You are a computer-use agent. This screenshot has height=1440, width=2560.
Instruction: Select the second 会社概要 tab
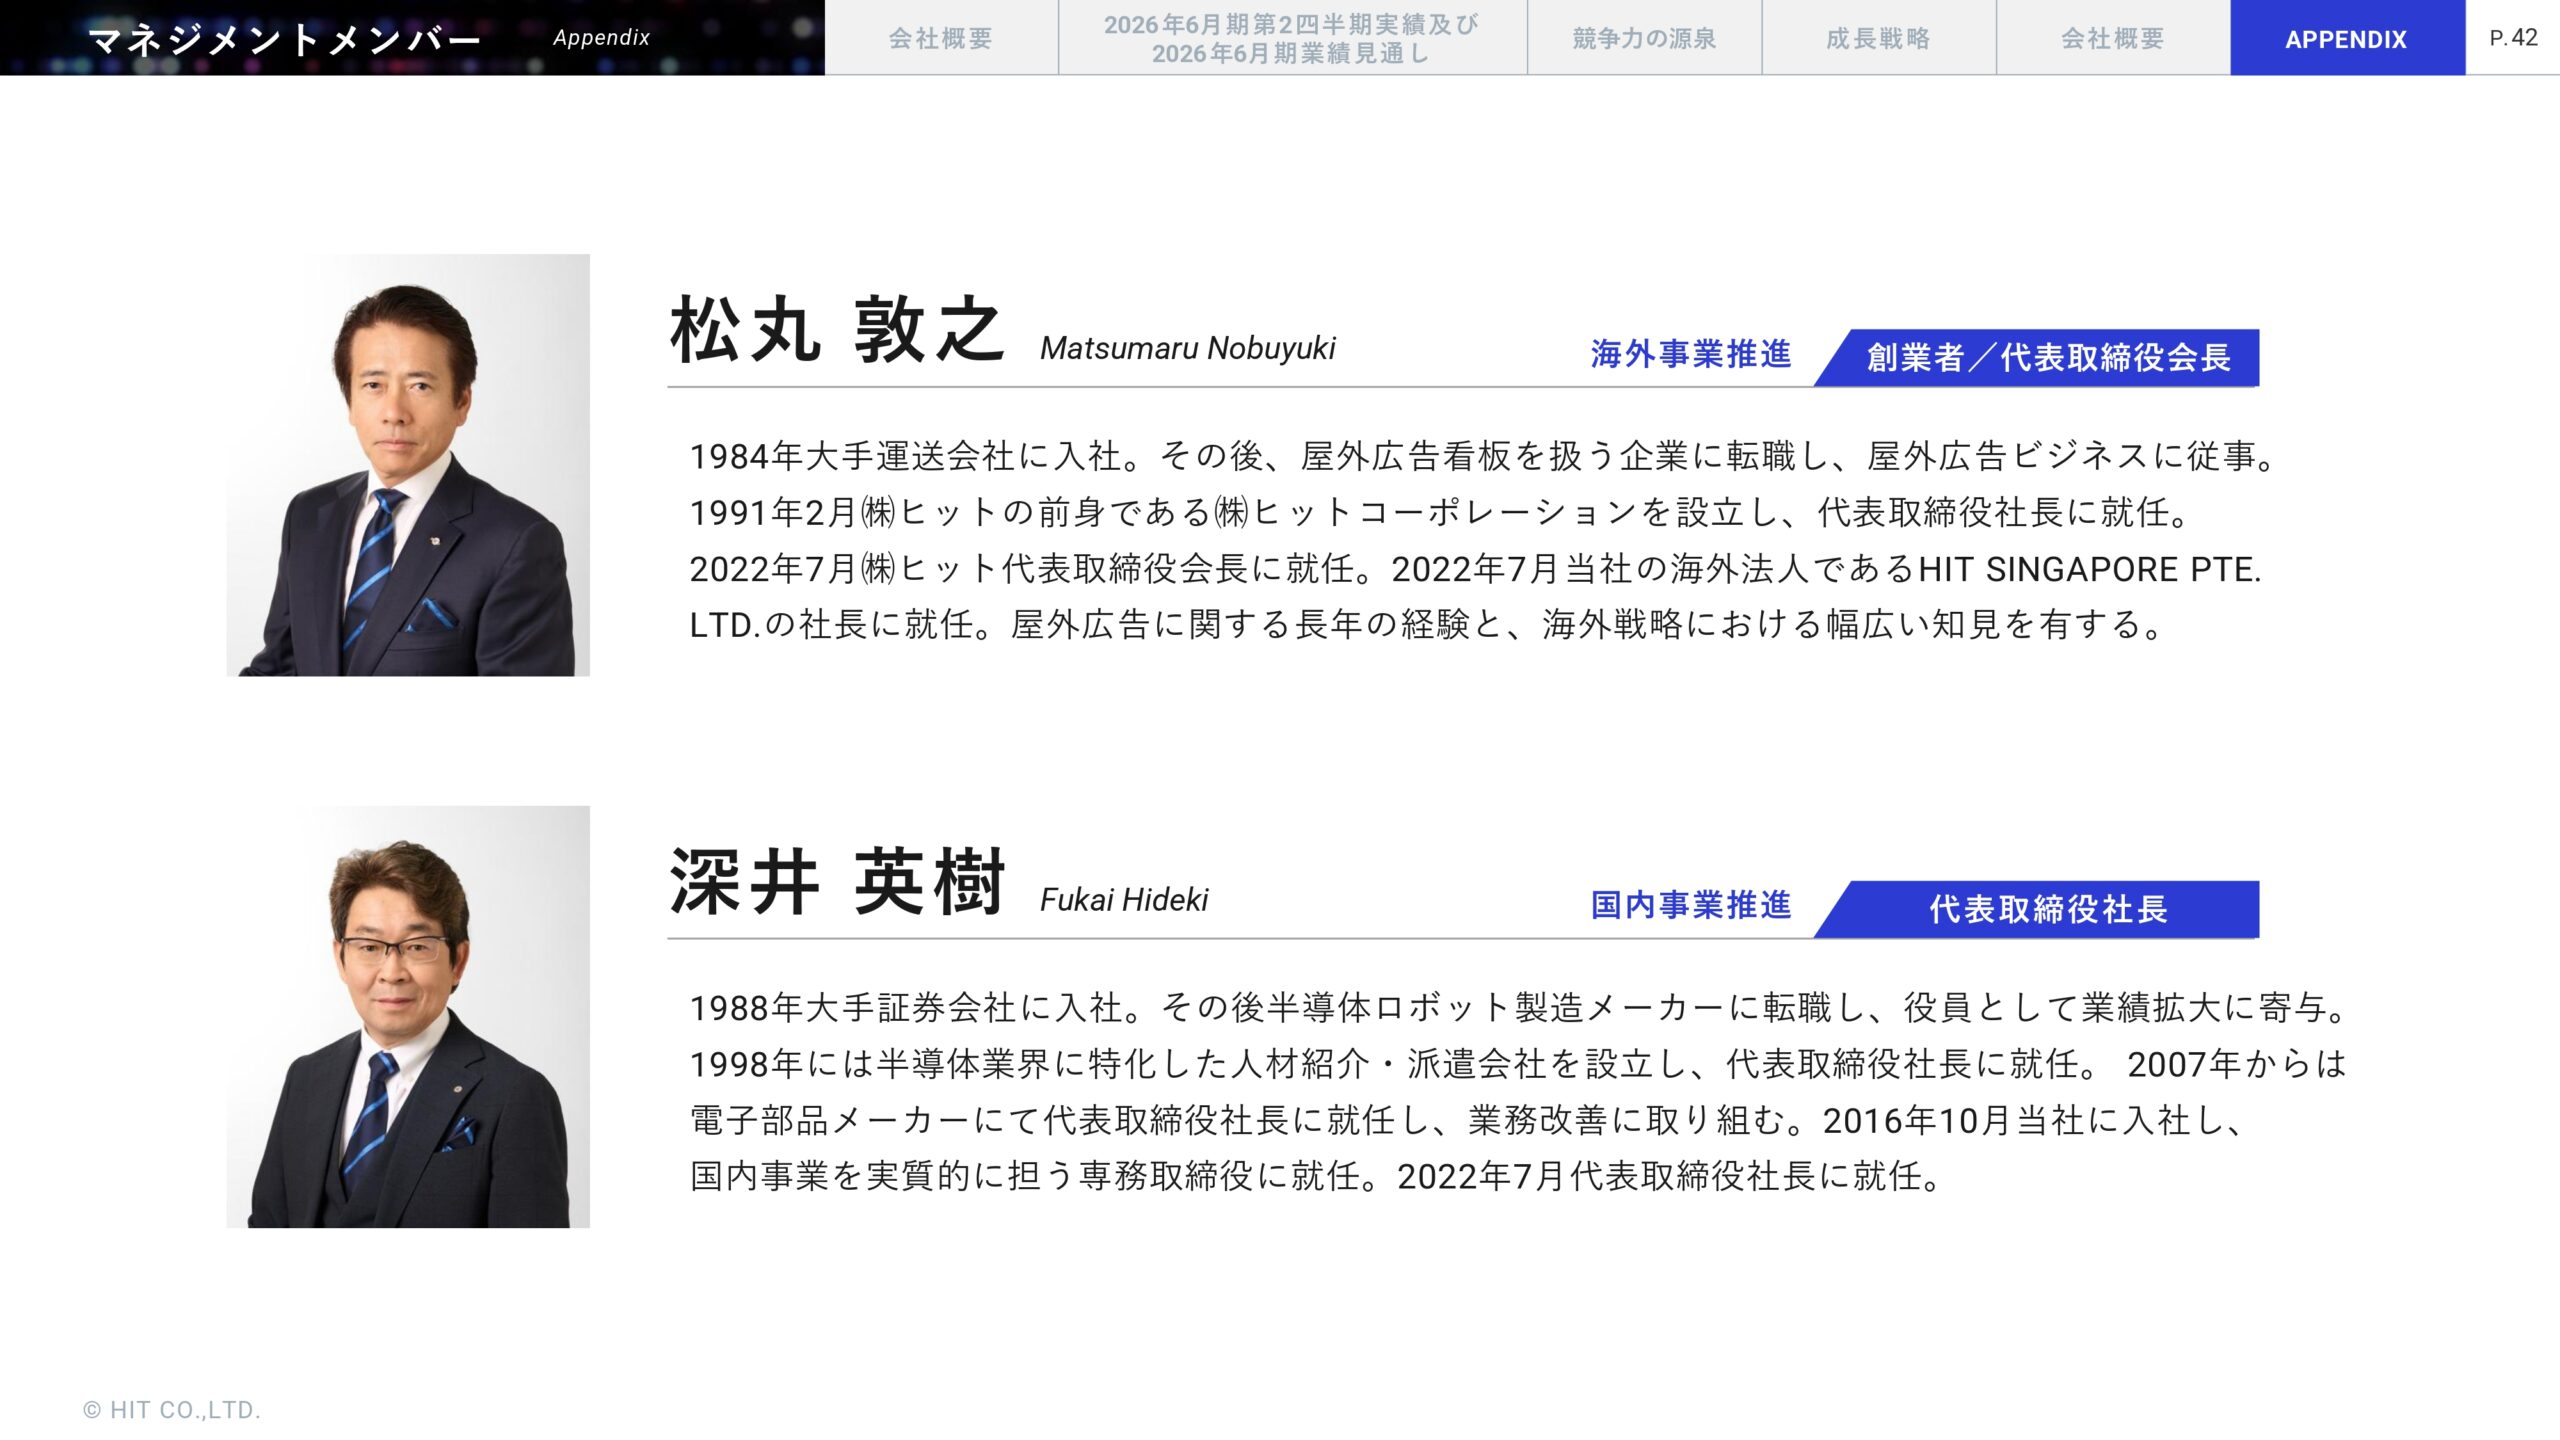(x=2112, y=38)
